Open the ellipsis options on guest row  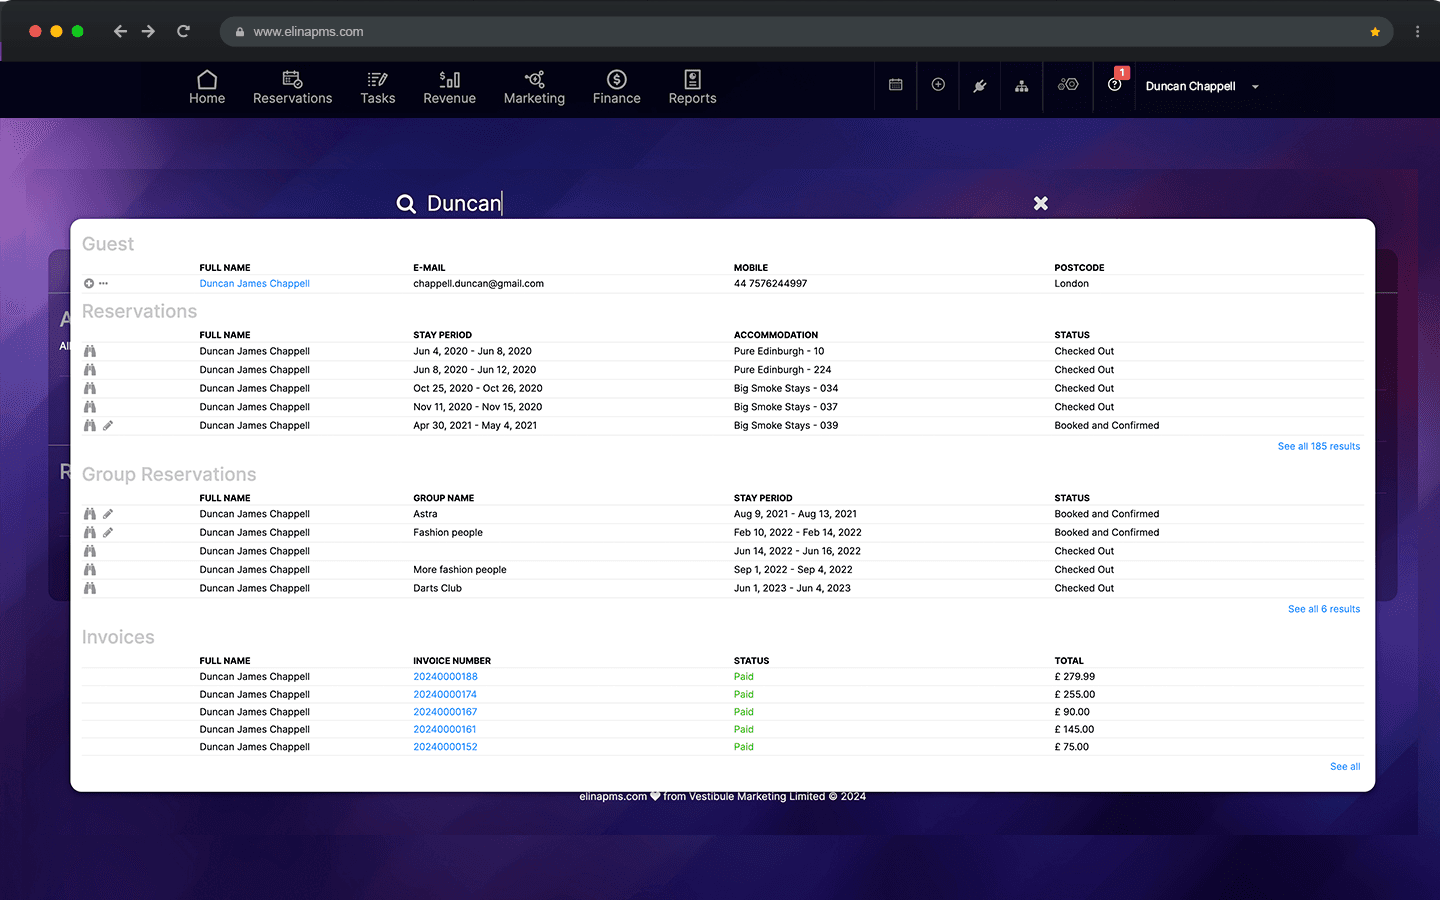coord(103,284)
